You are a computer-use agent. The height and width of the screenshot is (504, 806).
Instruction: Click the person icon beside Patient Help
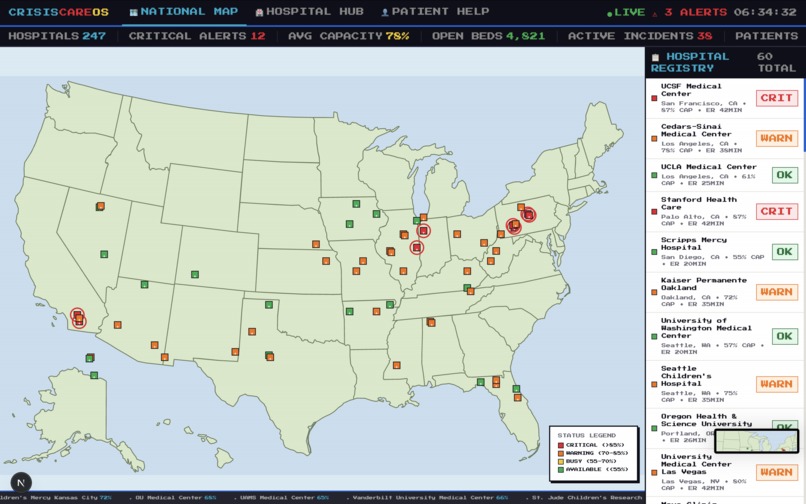coord(384,12)
